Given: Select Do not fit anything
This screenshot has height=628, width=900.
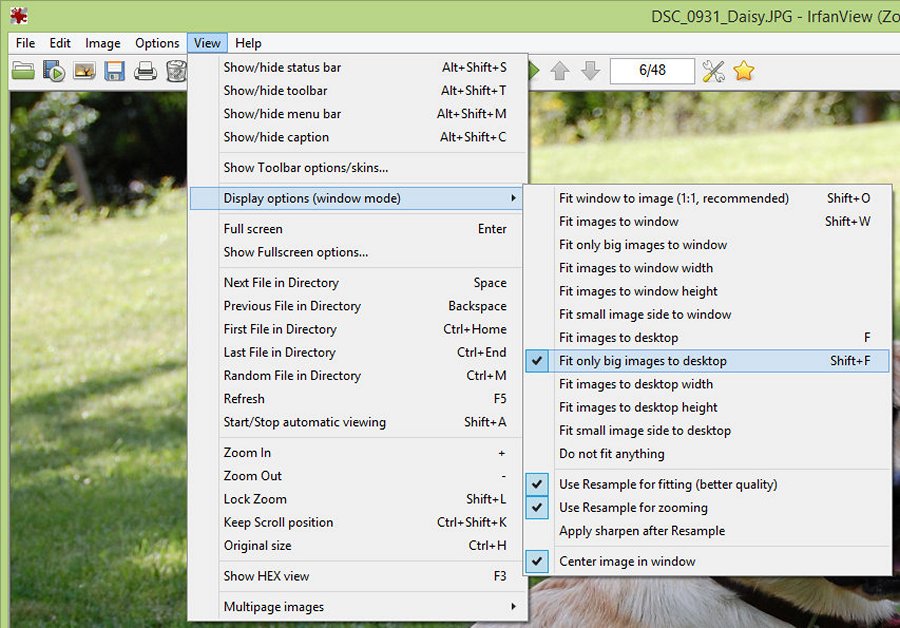Looking at the screenshot, I should 707,454.
